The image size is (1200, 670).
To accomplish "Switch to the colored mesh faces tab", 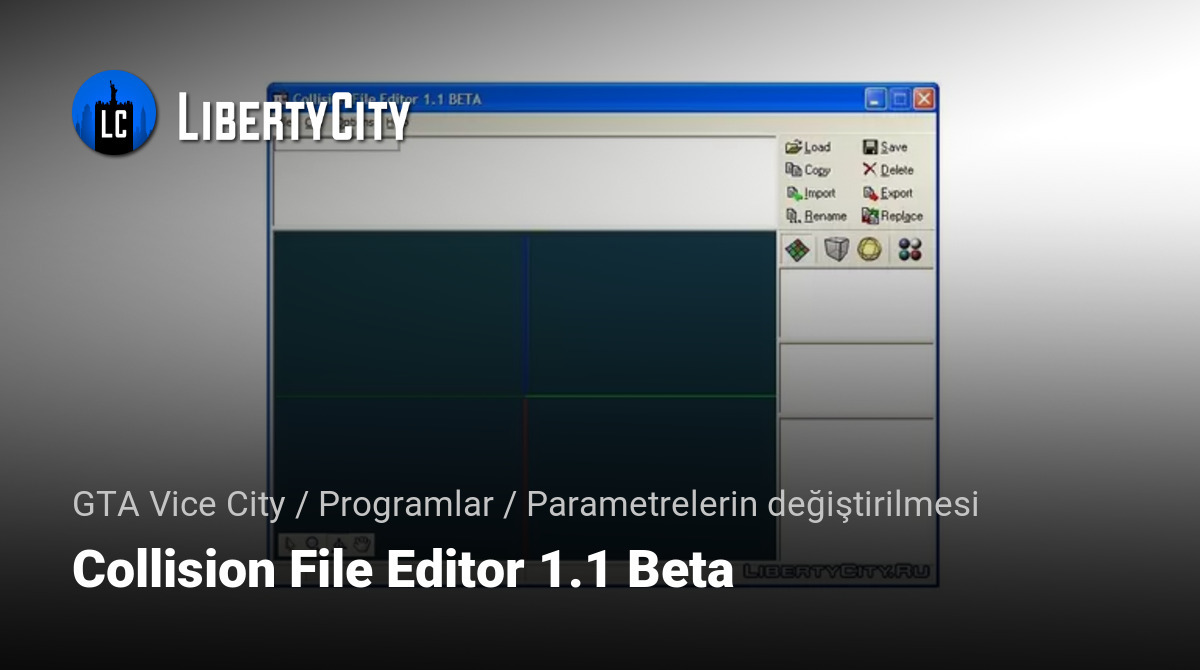I will [797, 250].
